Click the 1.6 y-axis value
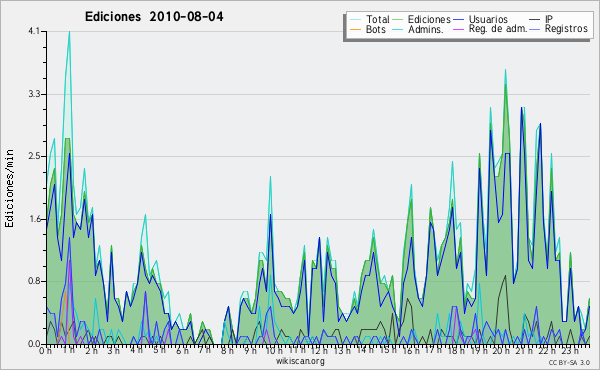Image resolution: width=600 pixels, height=370 pixels. 34,219
